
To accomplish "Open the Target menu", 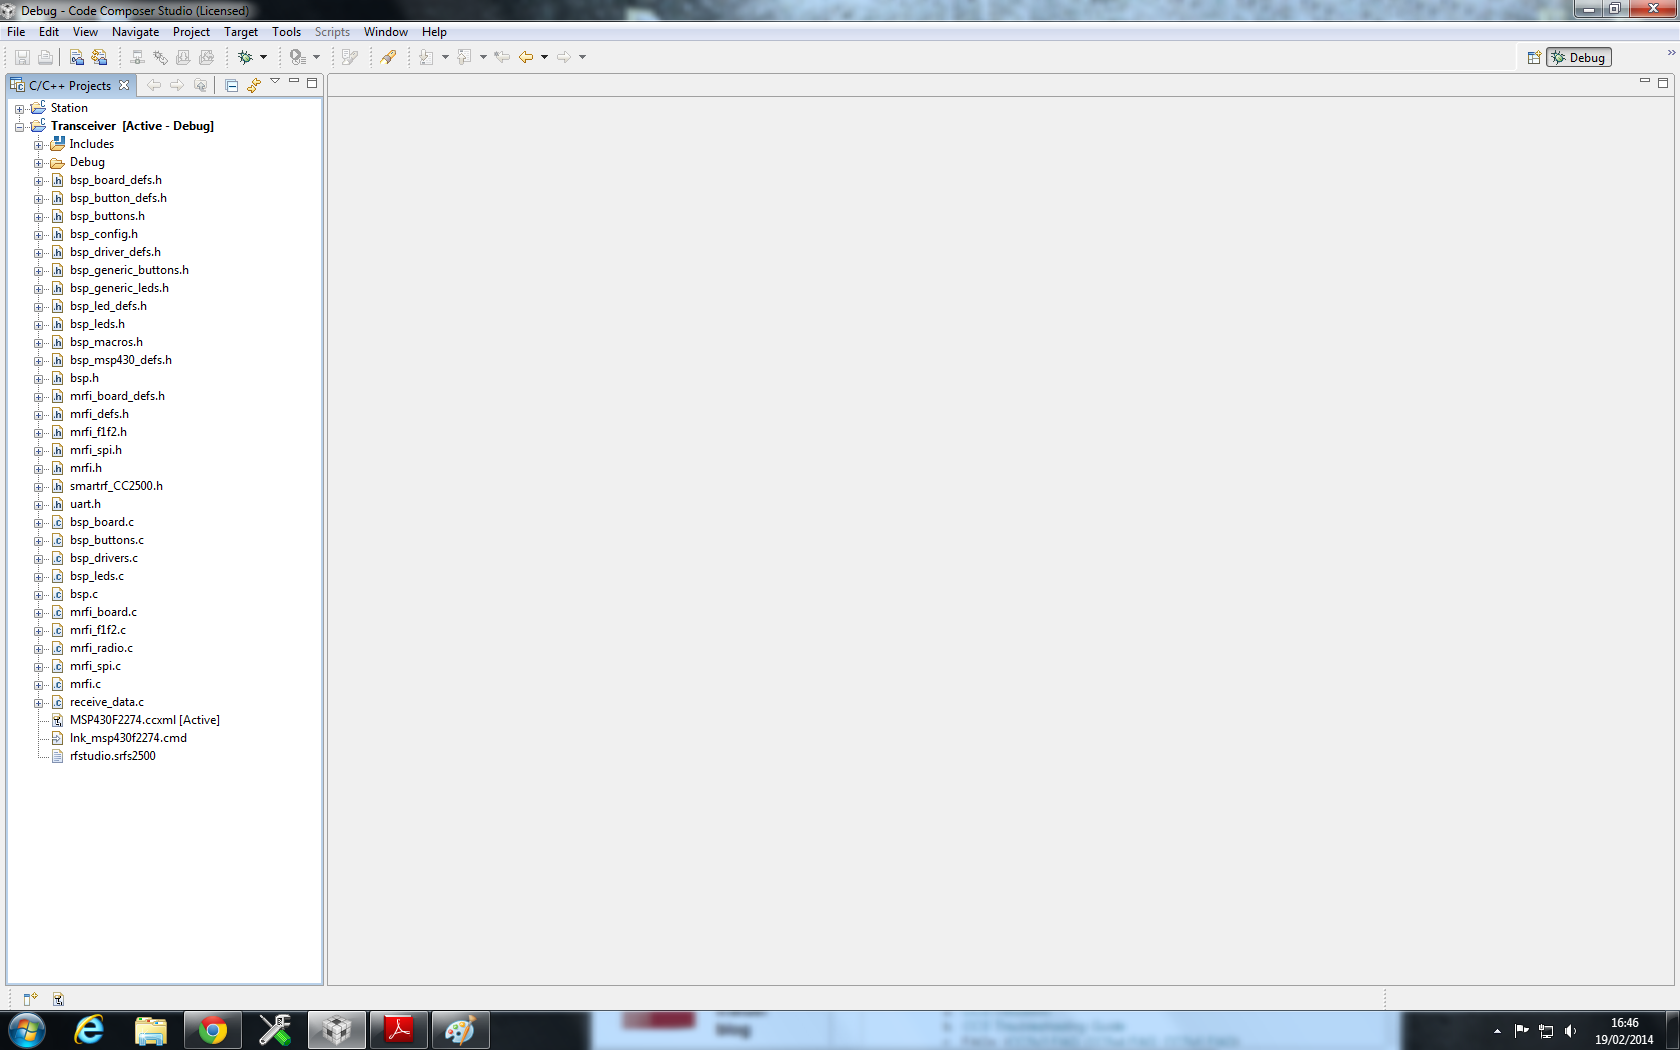I will coord(241,32).
